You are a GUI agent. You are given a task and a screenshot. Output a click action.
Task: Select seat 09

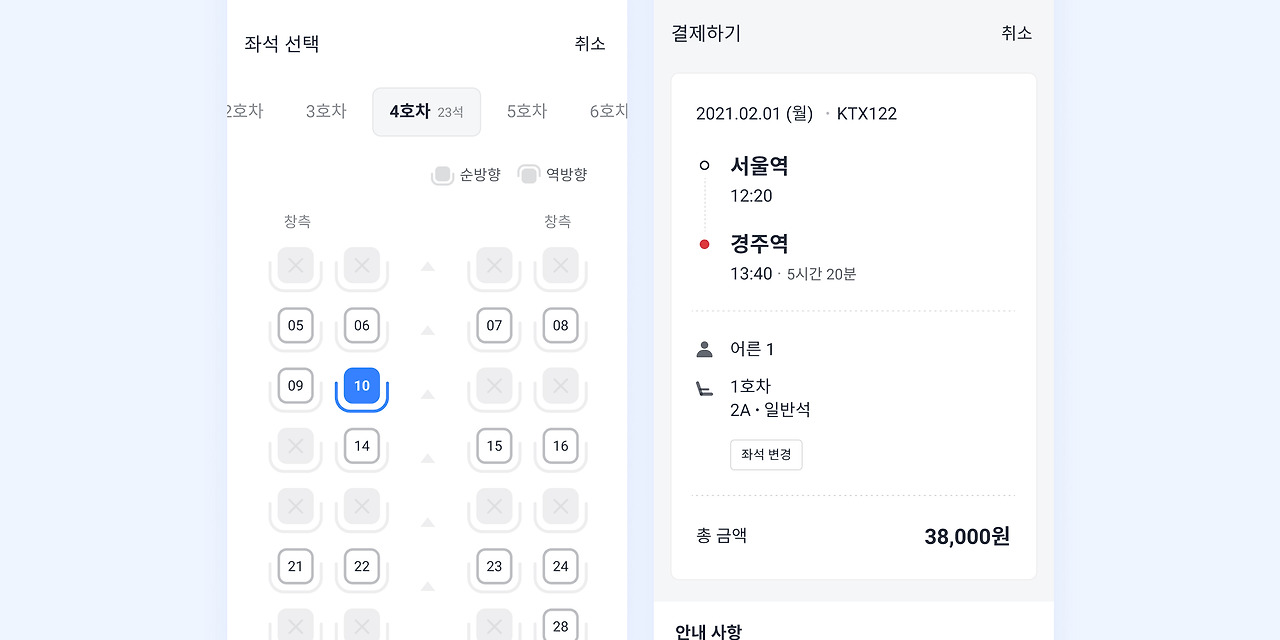pos(295,386)
